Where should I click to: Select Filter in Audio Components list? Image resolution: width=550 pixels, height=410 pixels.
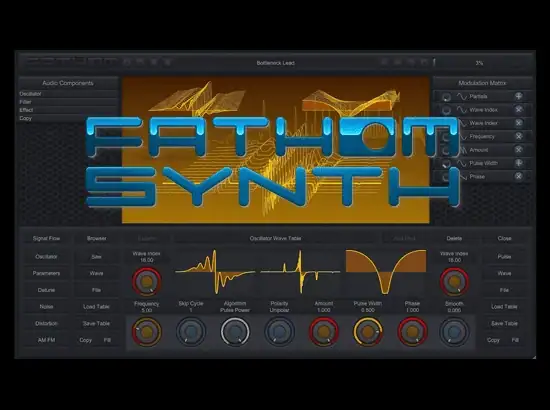tap(68, 102)
